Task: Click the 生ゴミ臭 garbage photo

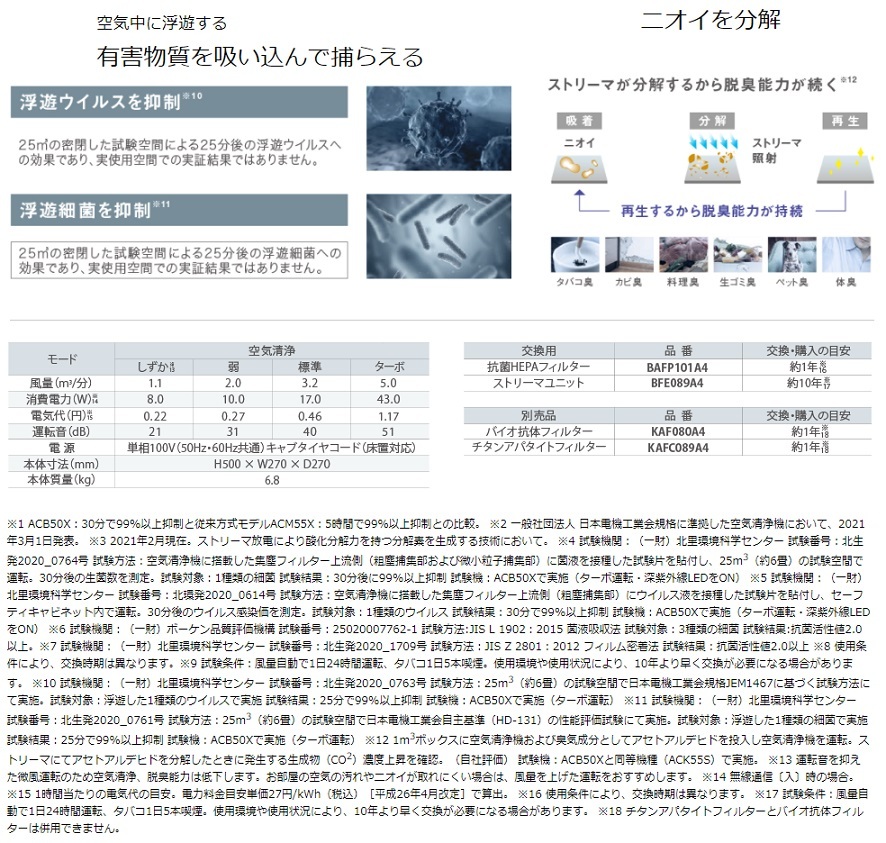Action: click(x=737, y=255)
